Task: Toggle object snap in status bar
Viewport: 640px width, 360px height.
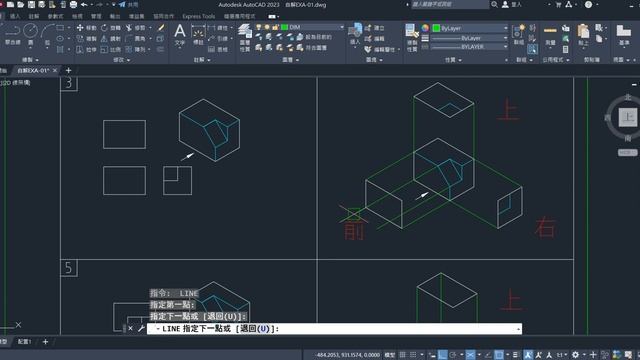Action: click(499, 355)
